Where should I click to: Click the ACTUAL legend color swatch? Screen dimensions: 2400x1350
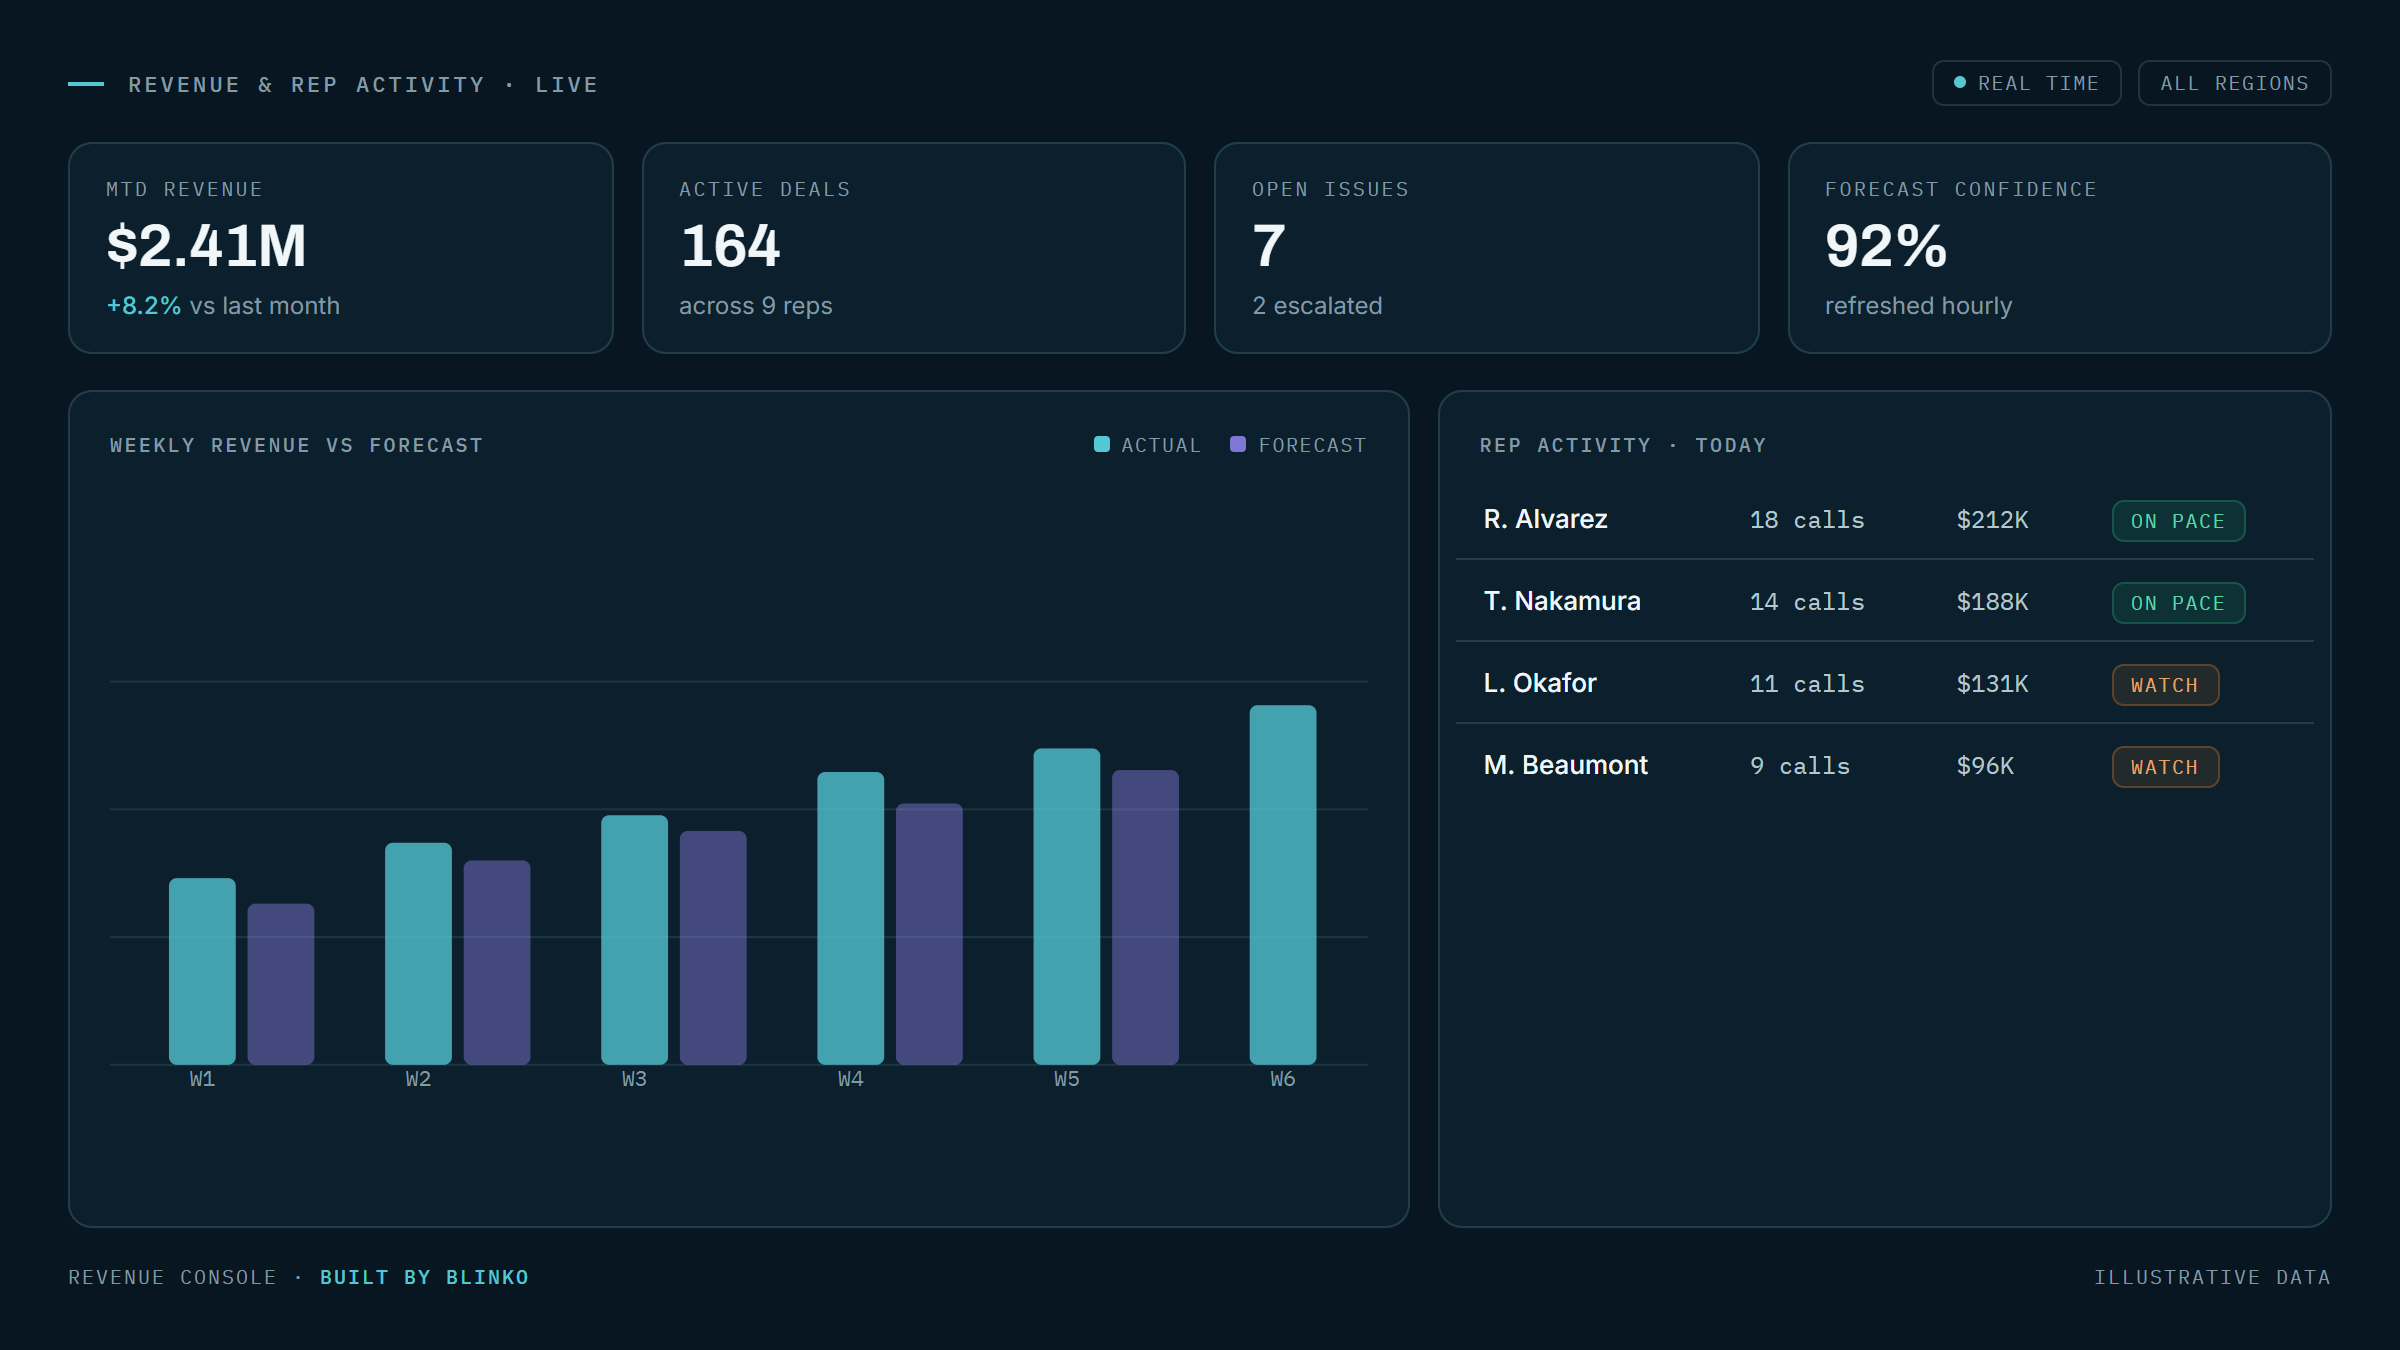click(x=1101, y=444)
